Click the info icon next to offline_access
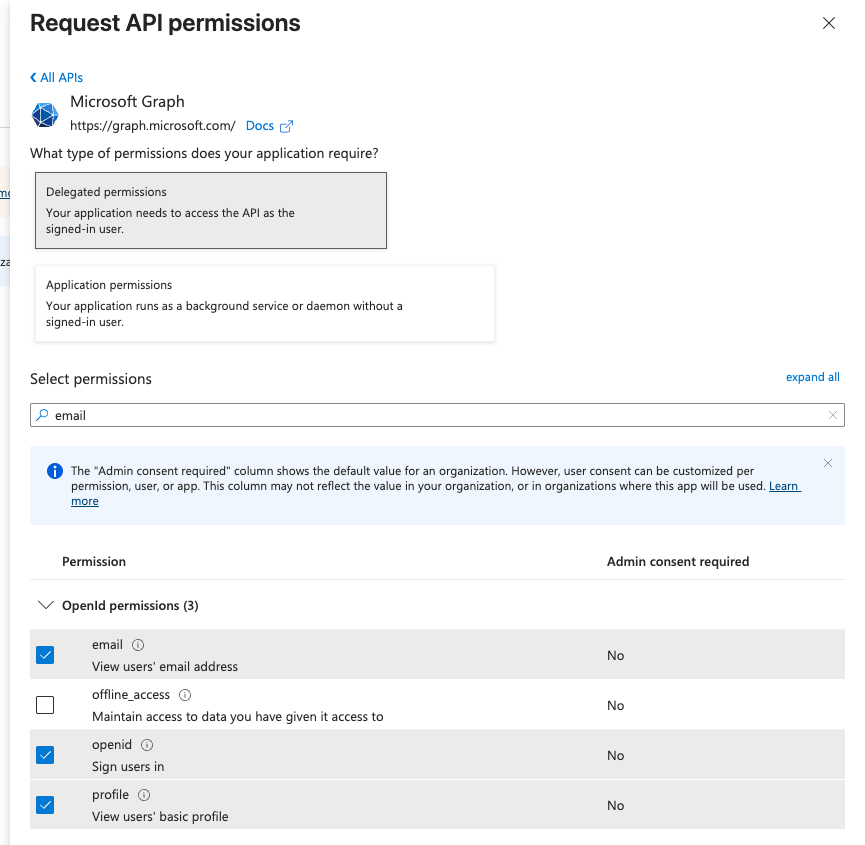 tap(185, 695)
